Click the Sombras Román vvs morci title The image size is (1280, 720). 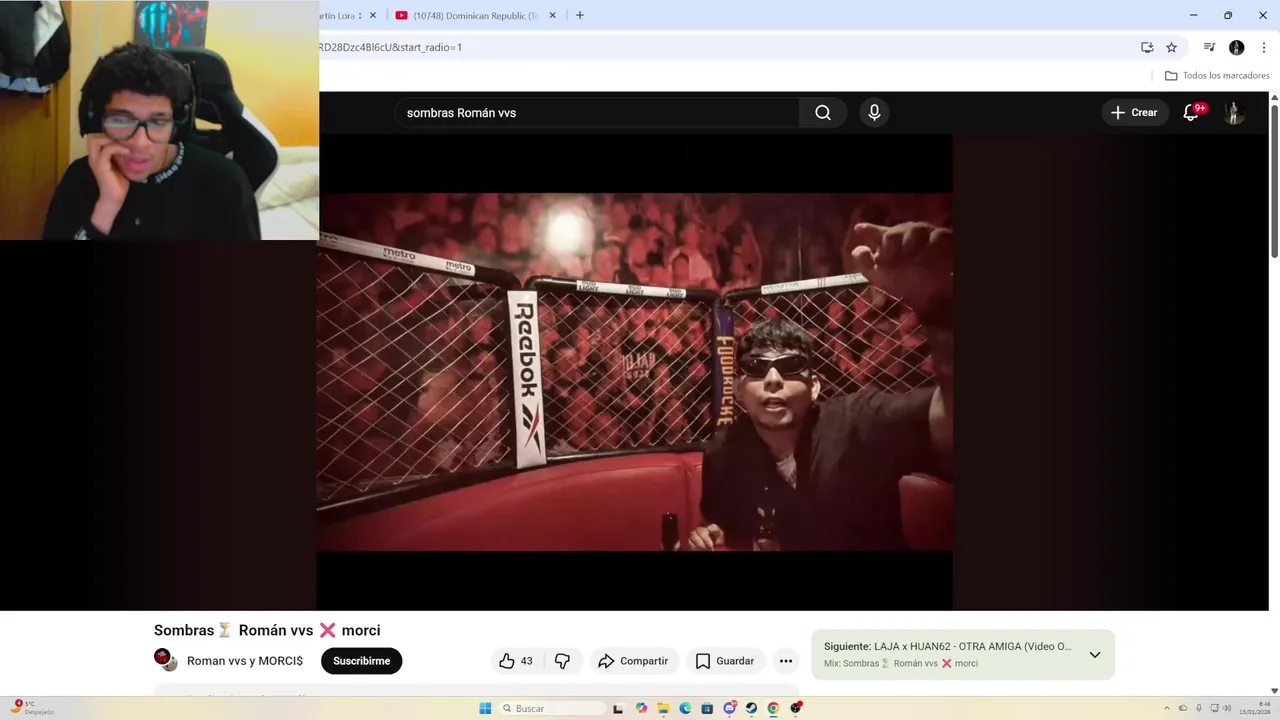pos(267,630)
